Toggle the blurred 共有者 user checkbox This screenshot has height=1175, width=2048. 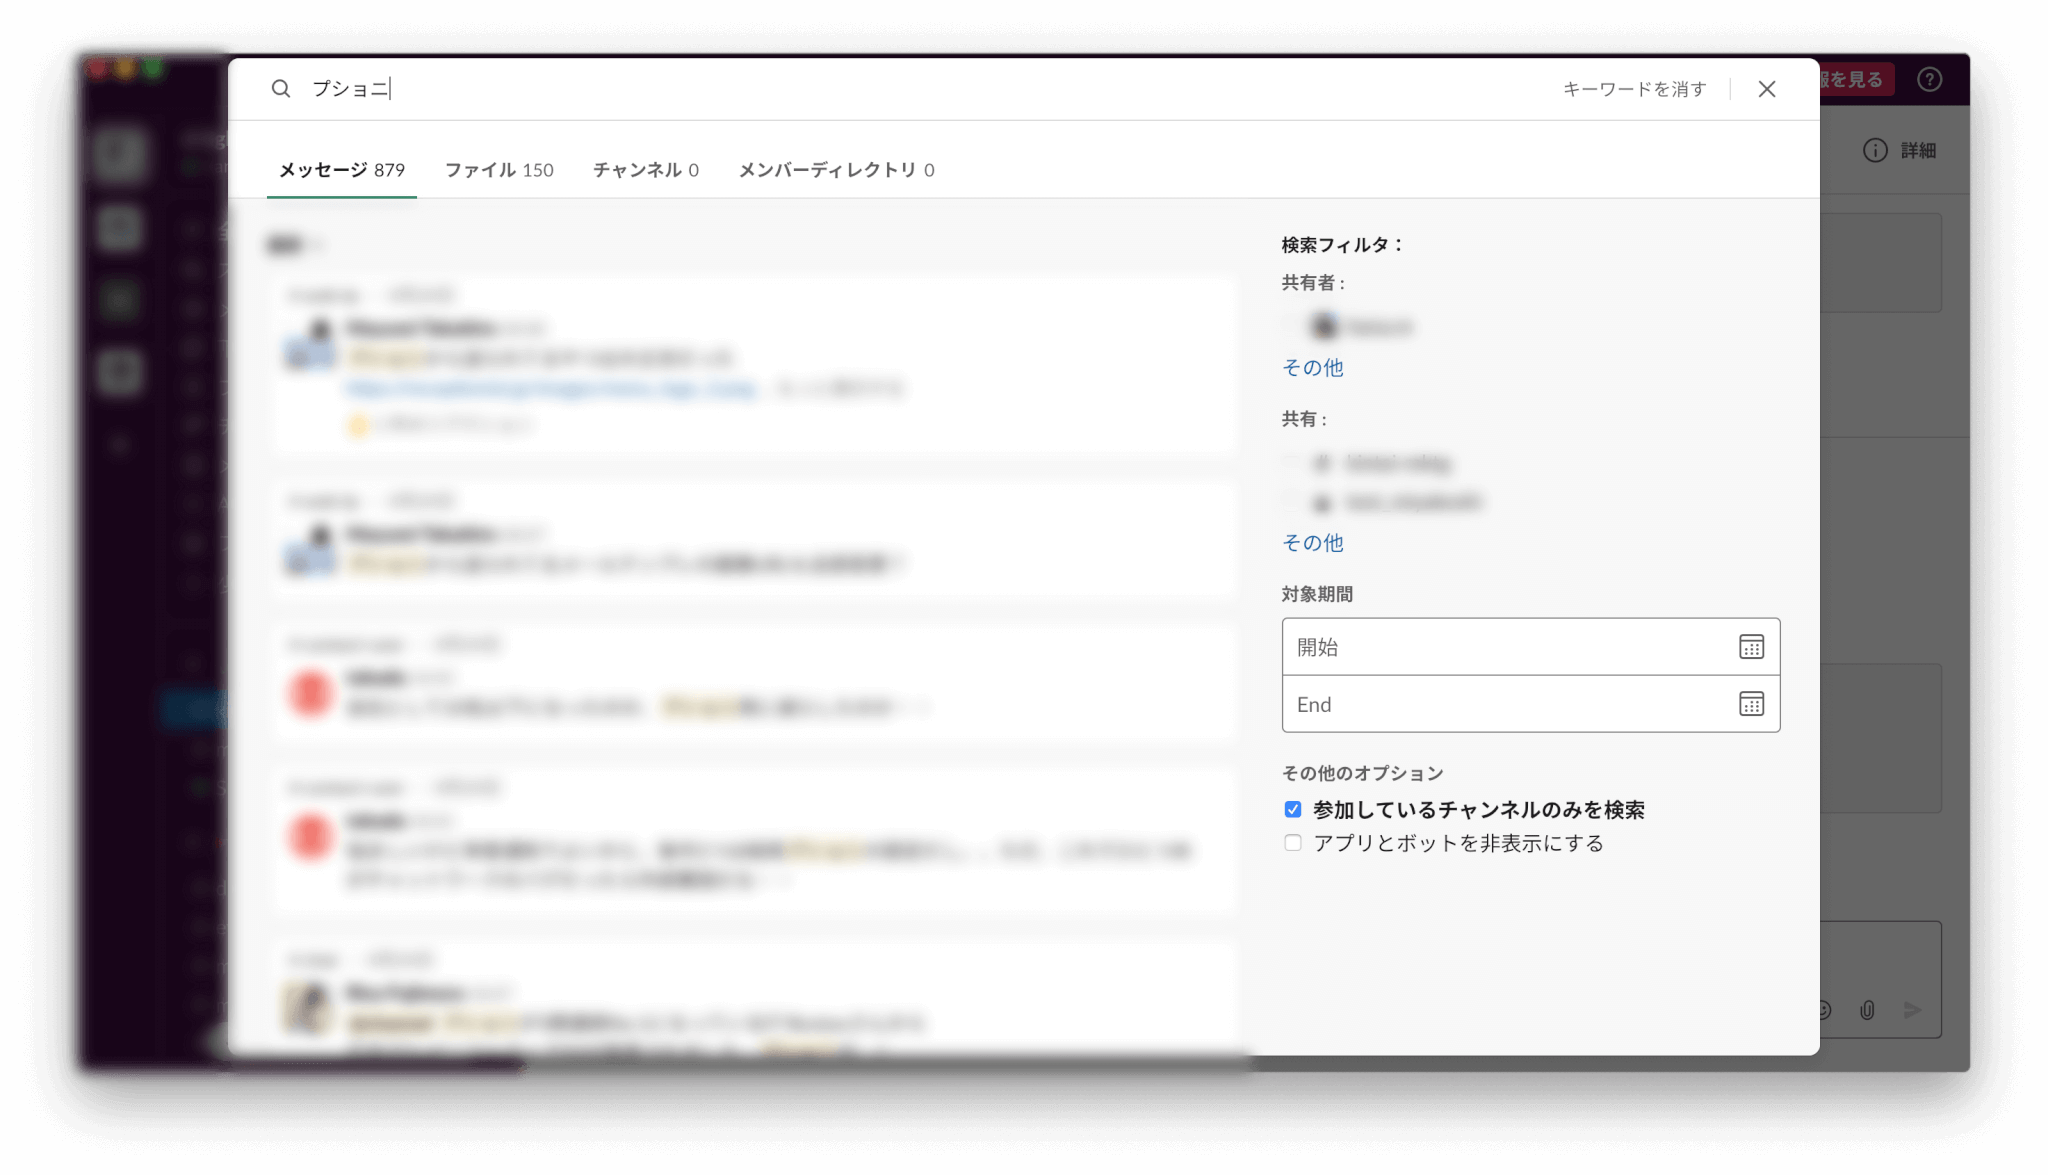pos(1292,326)
